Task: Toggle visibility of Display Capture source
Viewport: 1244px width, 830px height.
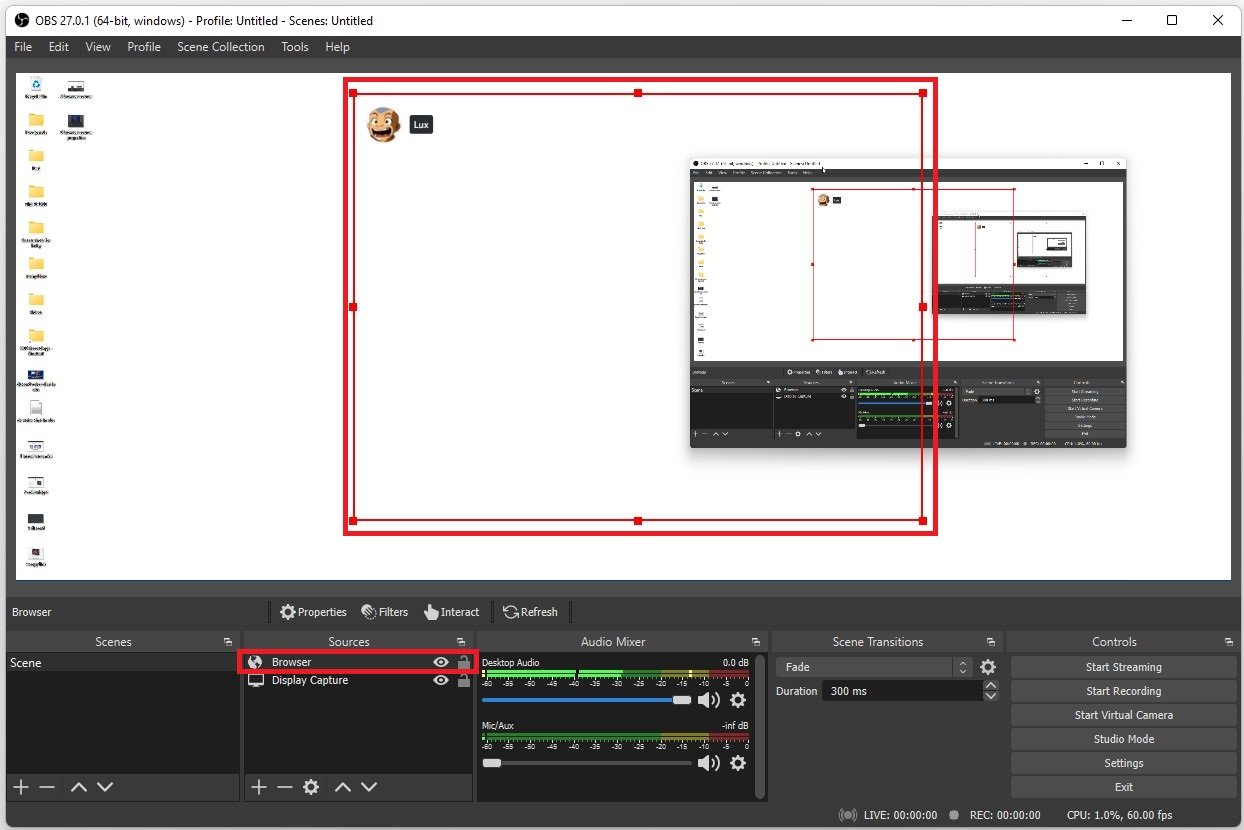Action: point(440,680)
